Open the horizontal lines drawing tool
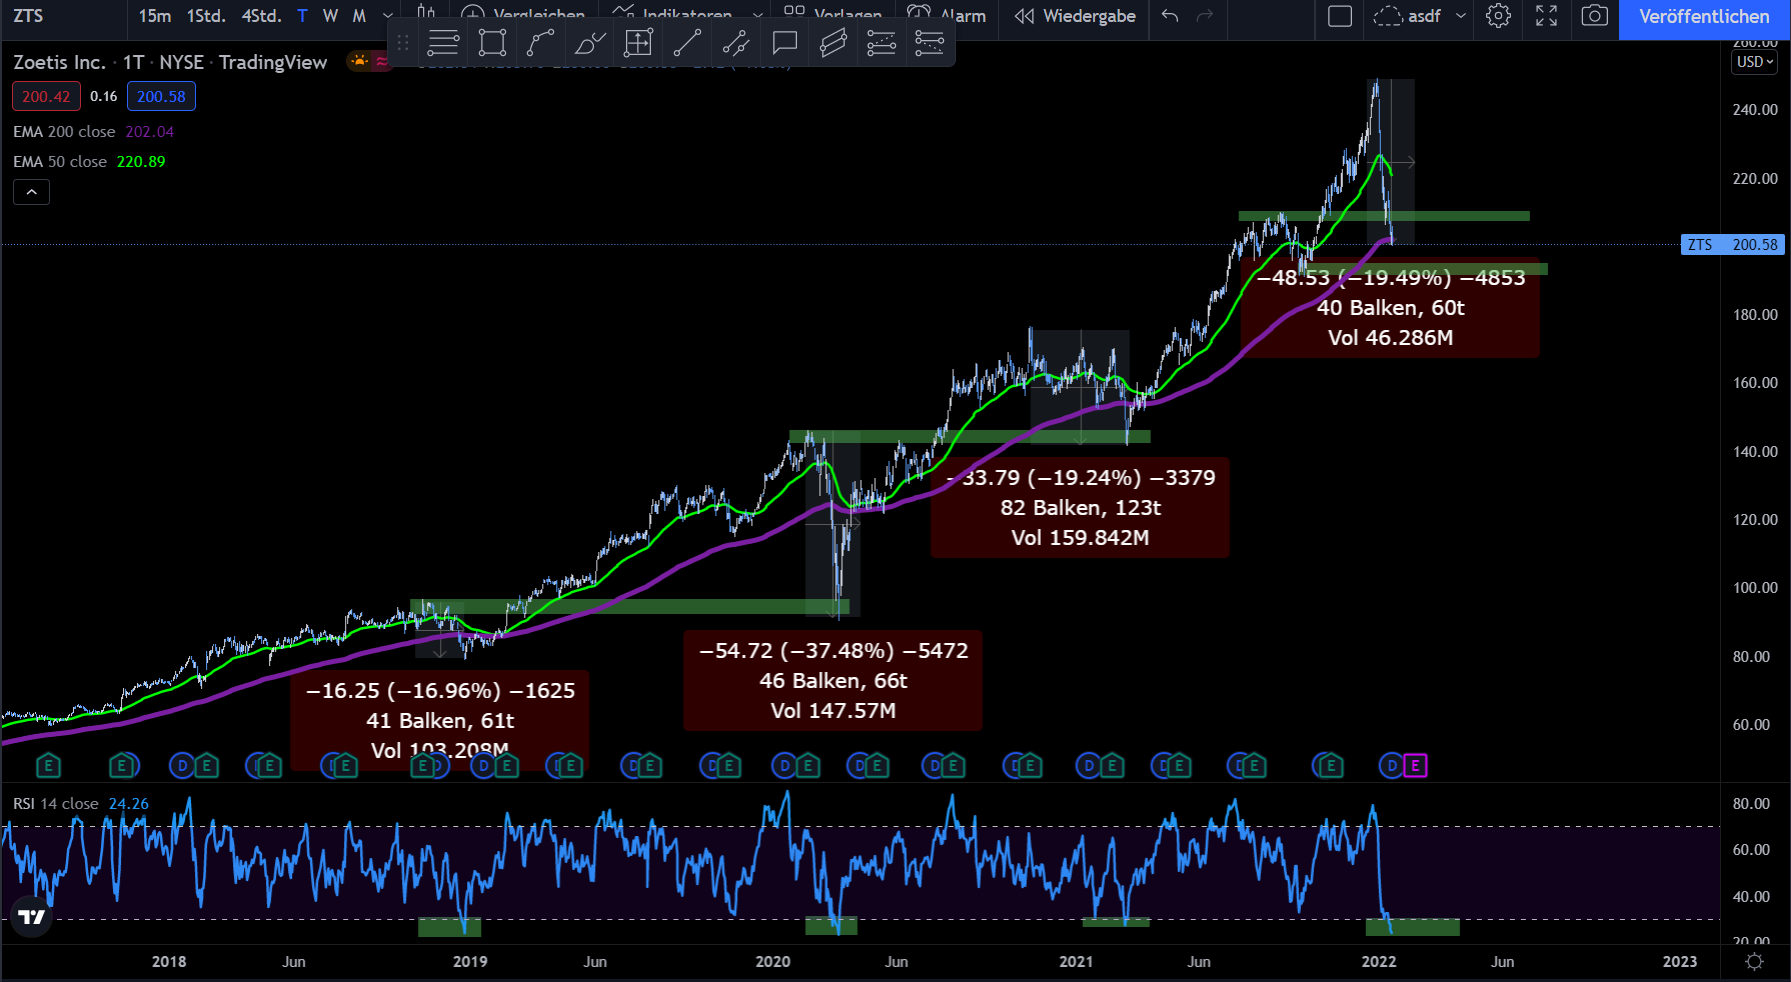1791x982 pixels. pyautogui.click(x=443, y=43)
